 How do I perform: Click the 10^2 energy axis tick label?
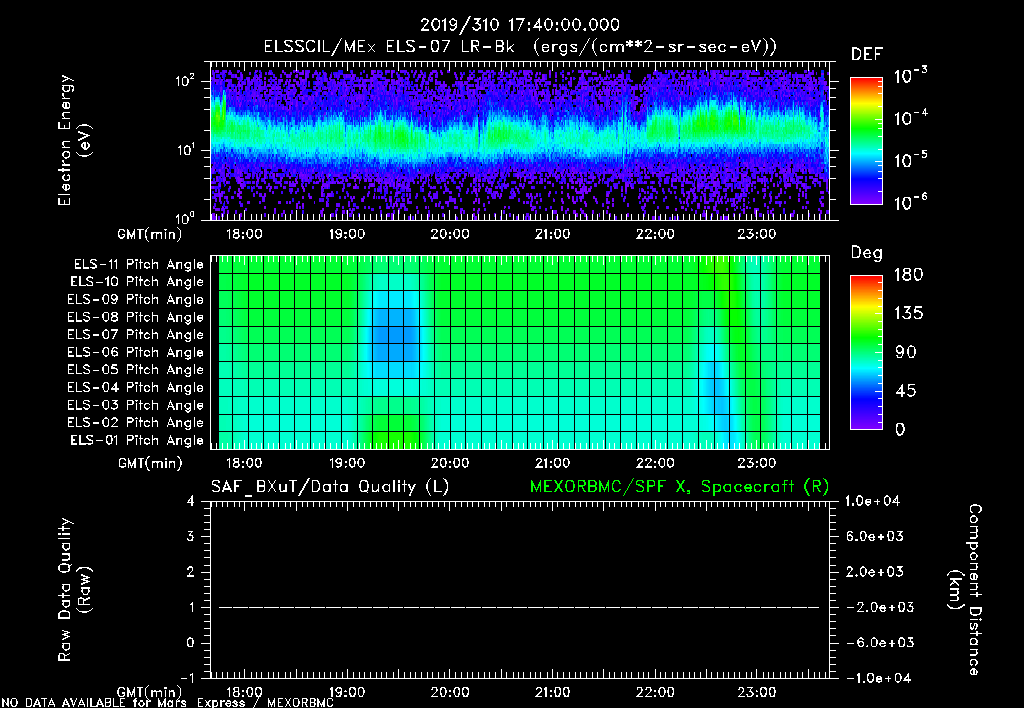point(185,81)
